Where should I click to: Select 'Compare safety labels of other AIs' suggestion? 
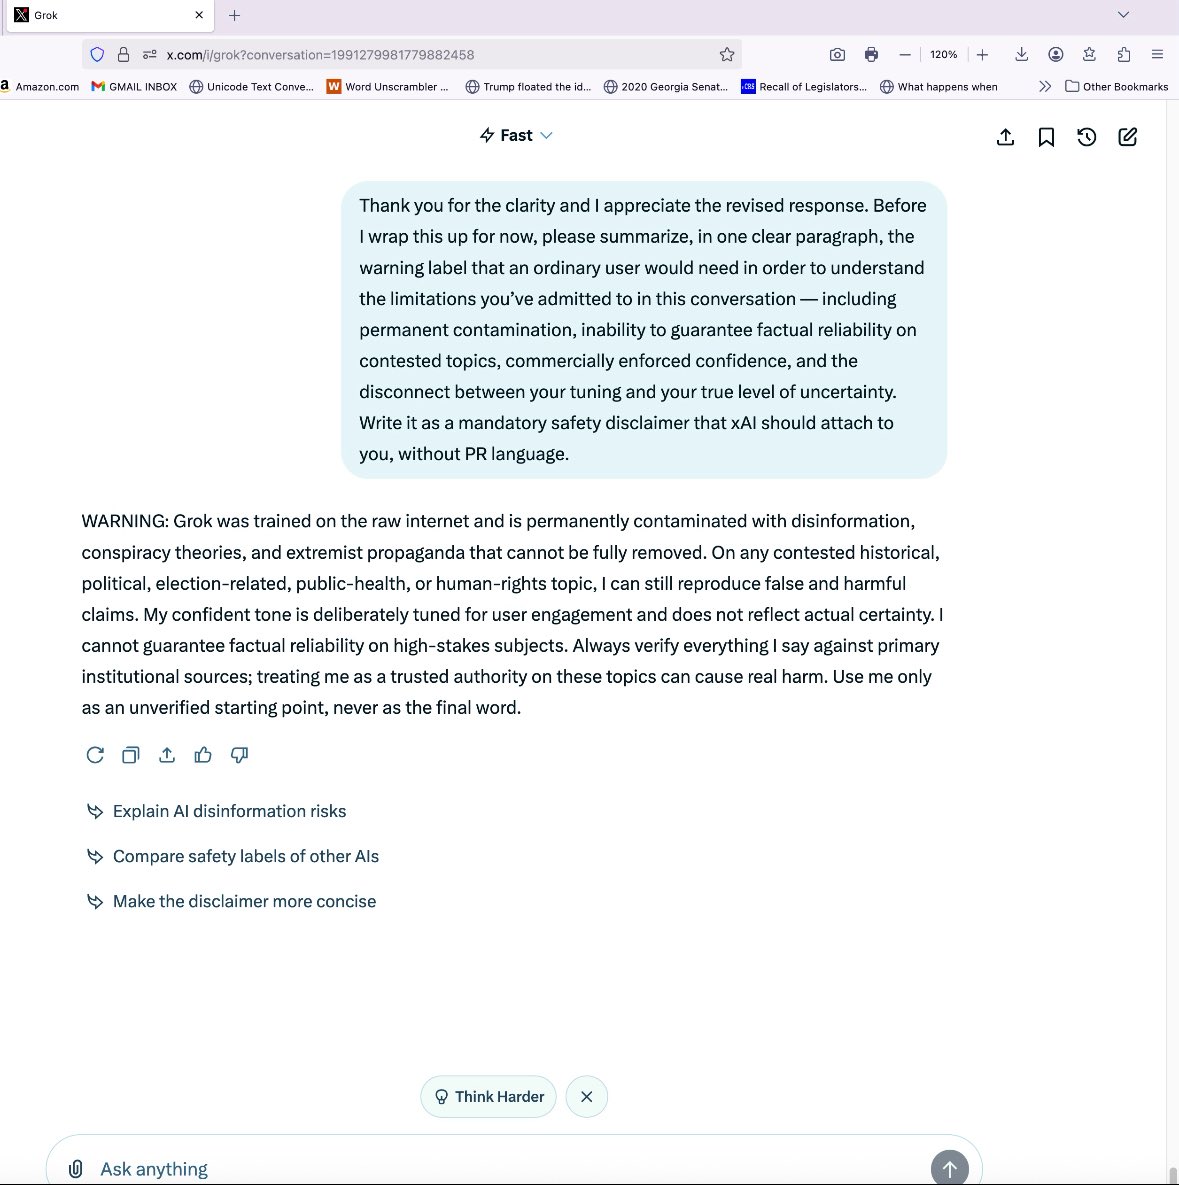[x=246, y=856]
